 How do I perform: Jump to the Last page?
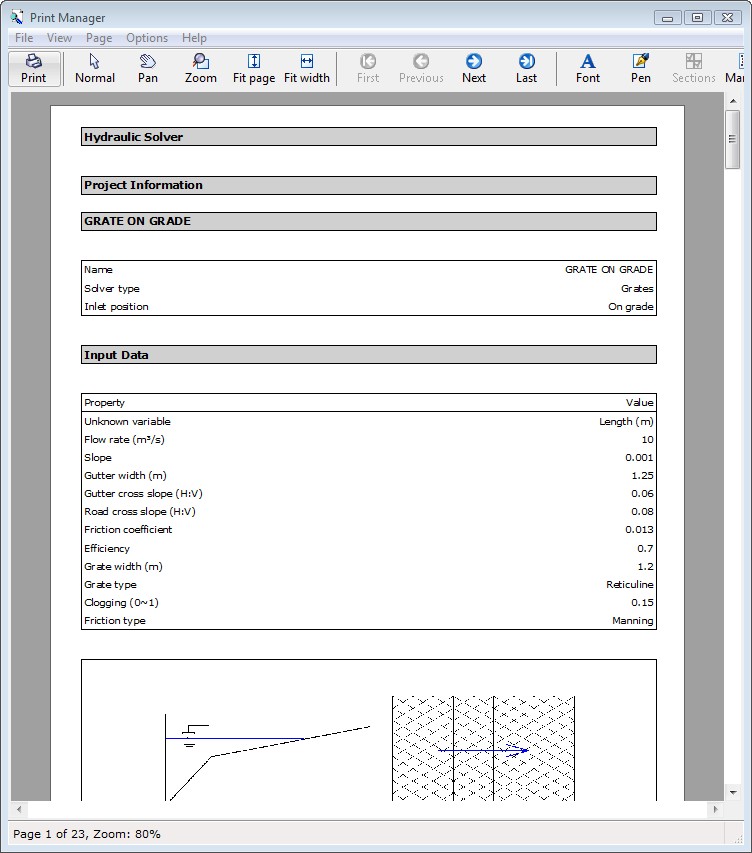pos(526,68)
